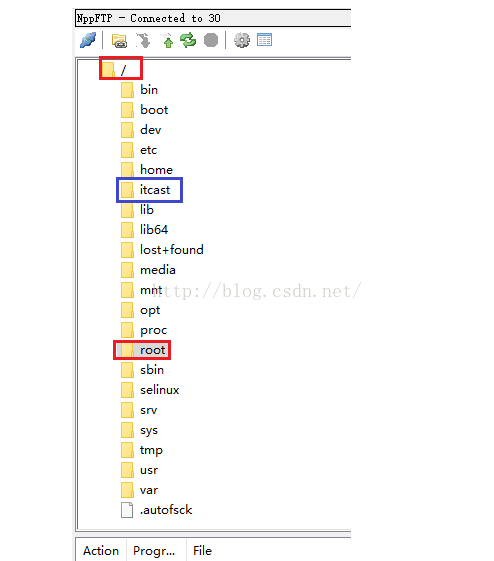Select the itcast folder
This screenshot has width=494, height=561.
coord(146,190)
